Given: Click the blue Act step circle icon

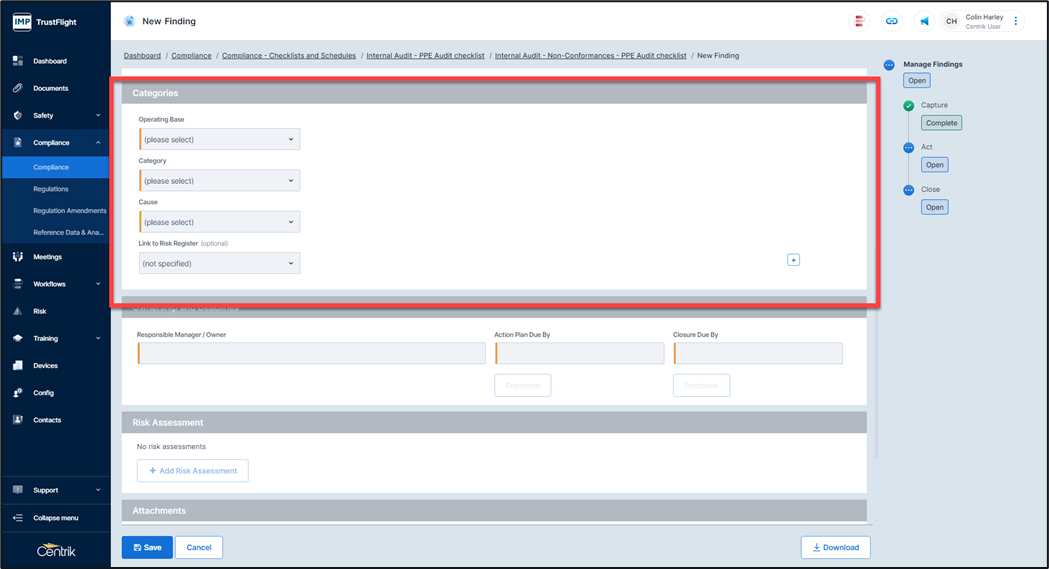Looking at the screenshot, I should click(x=909, y=148).
